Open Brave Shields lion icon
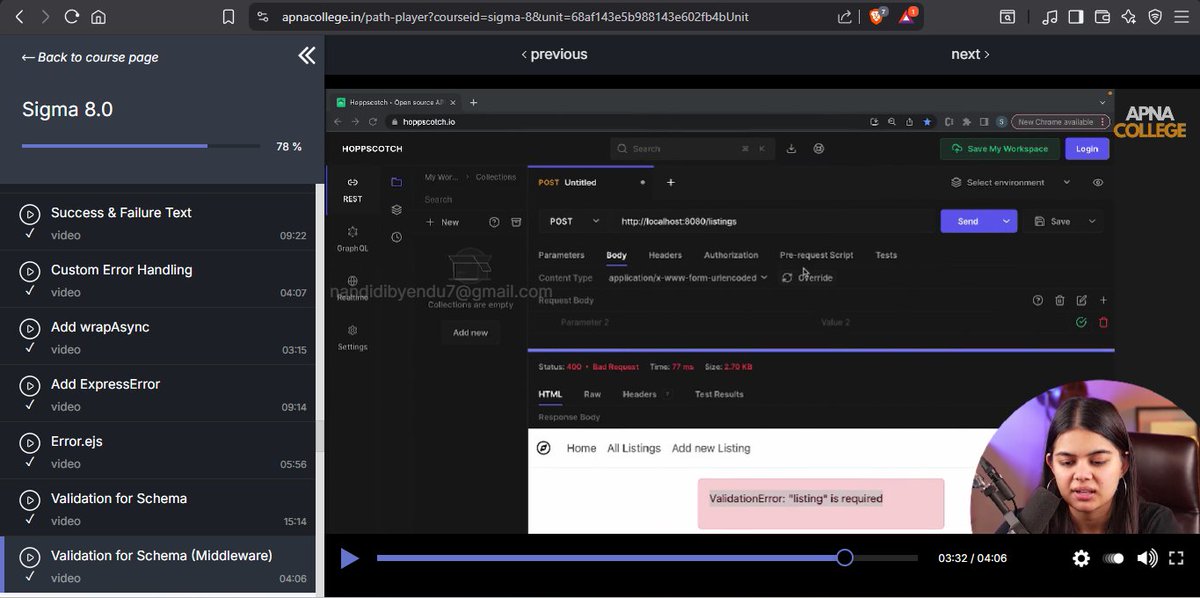This screenshot has width=1200, height=598. 877,16
